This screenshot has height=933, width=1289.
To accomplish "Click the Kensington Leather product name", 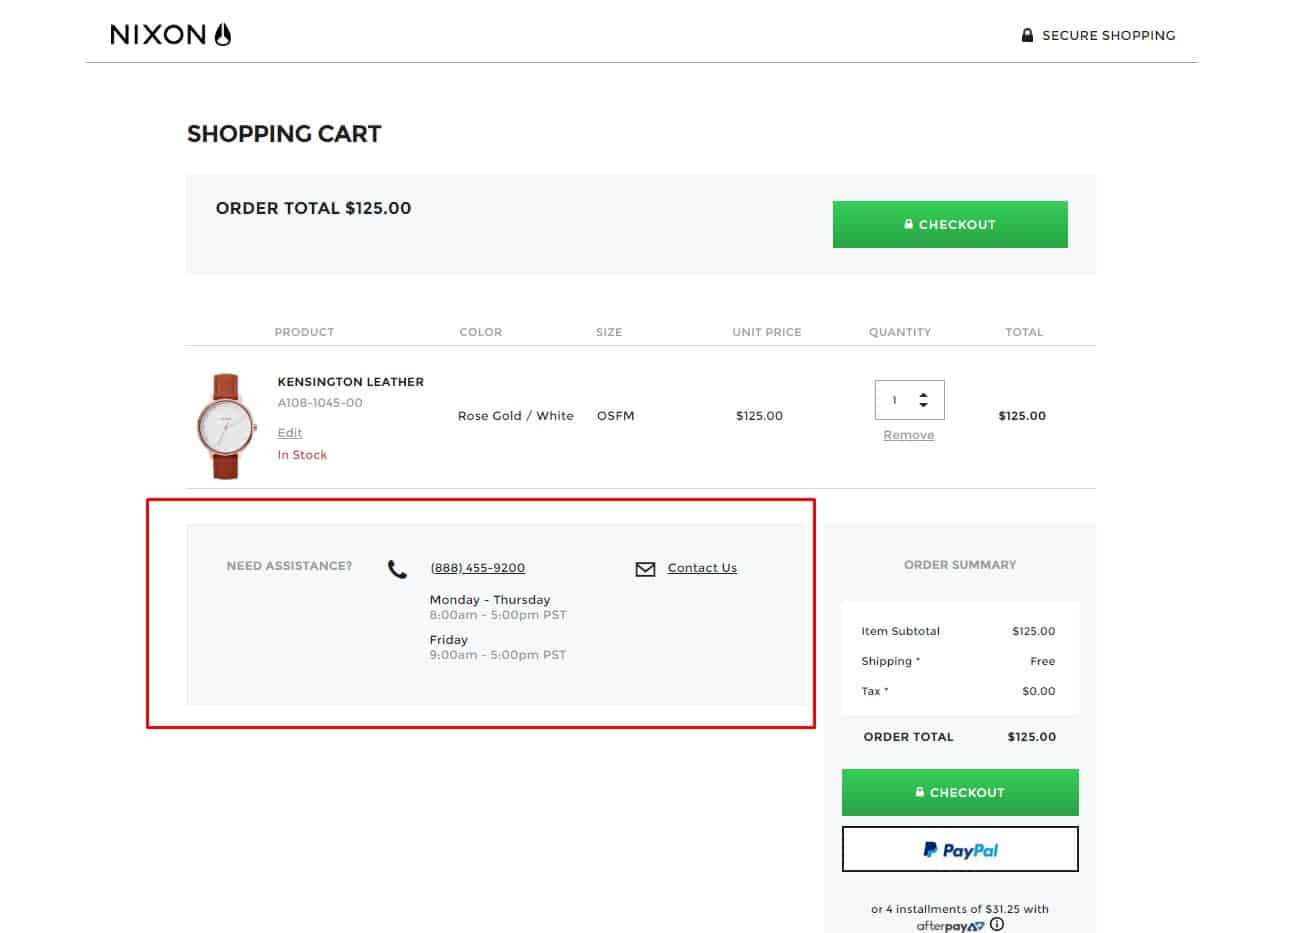I will pos(350,381).
